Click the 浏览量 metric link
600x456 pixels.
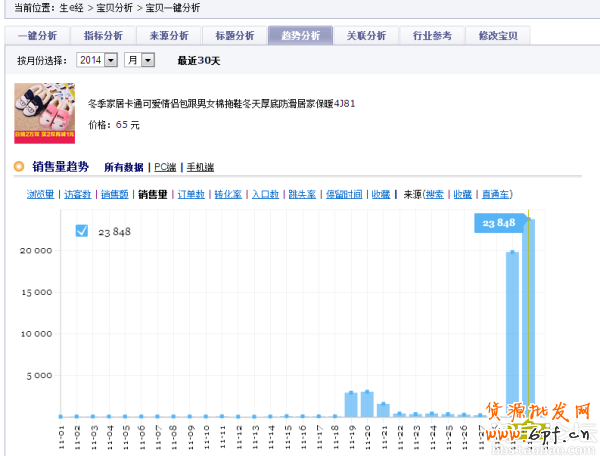coord(41,194)
